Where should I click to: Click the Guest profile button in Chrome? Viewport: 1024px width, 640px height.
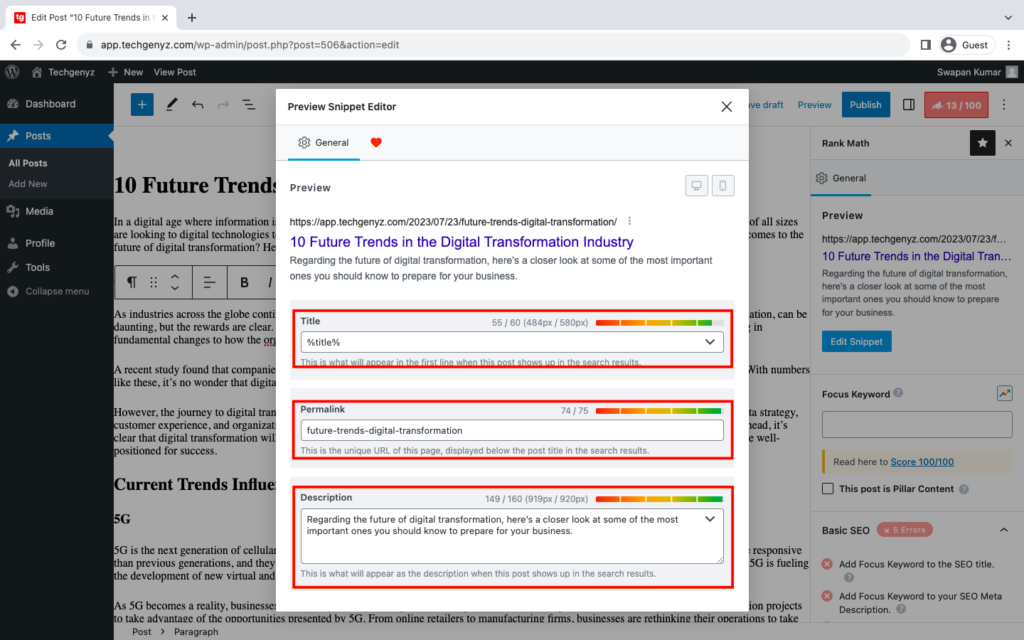pyautogui.click(x=966, y=44)
